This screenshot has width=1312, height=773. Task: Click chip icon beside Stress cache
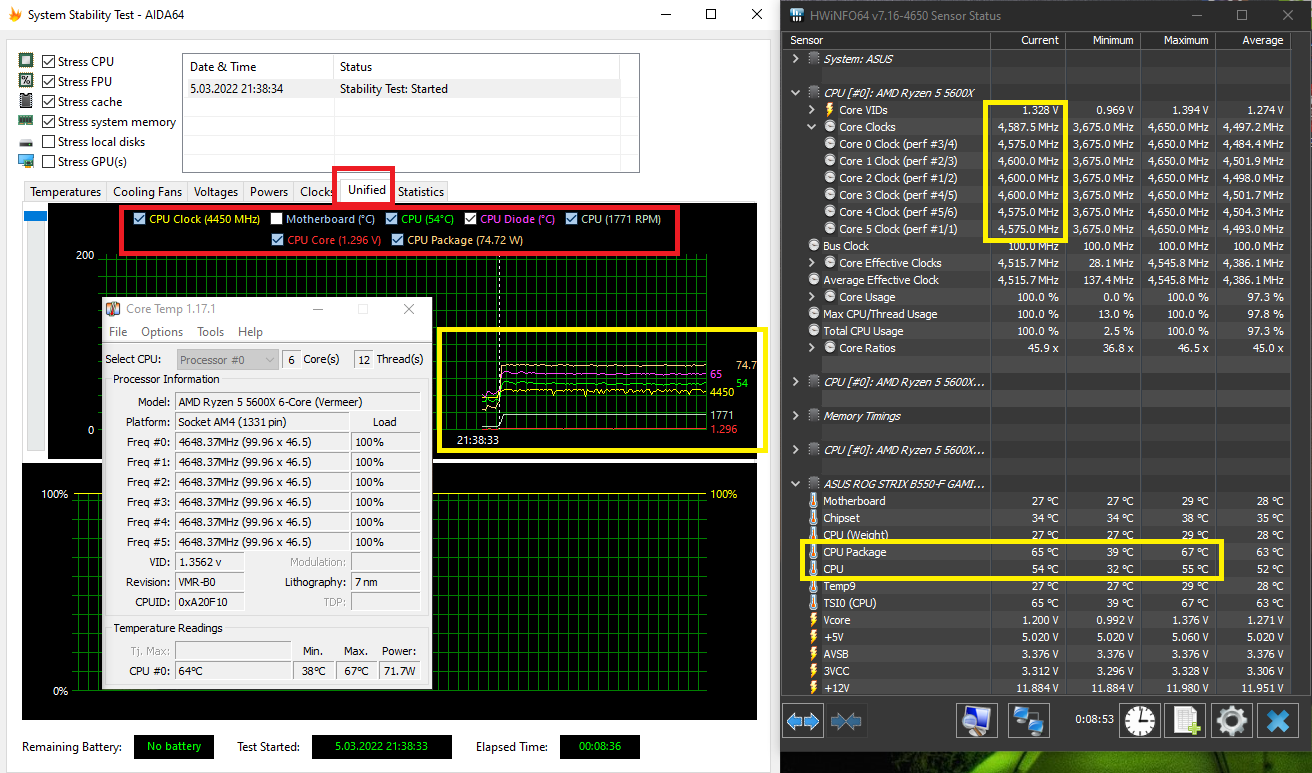coord(26,101)
